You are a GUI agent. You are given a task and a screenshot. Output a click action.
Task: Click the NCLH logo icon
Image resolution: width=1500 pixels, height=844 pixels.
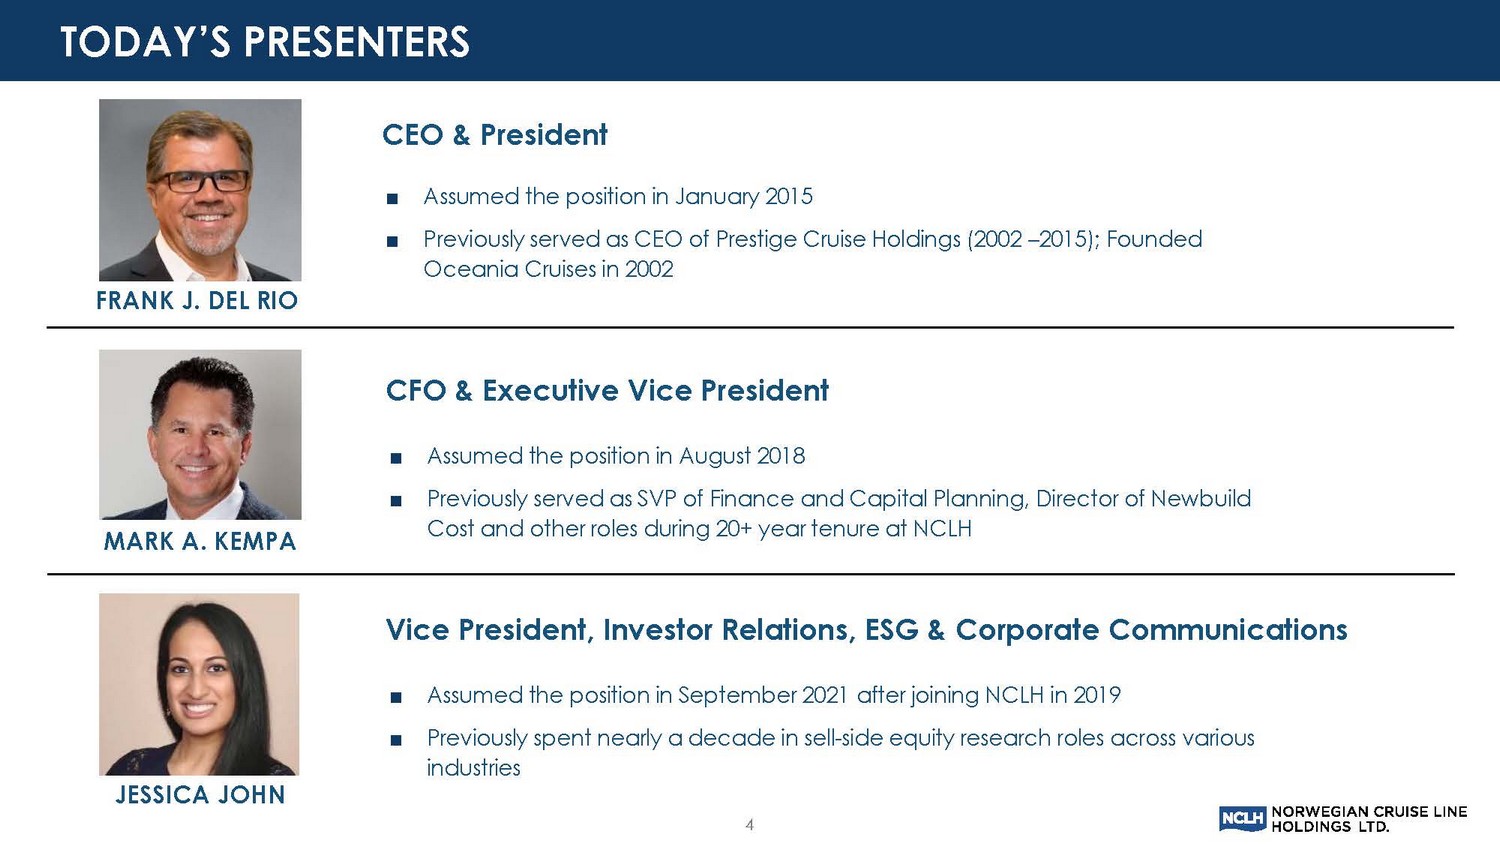point(1242,819)
